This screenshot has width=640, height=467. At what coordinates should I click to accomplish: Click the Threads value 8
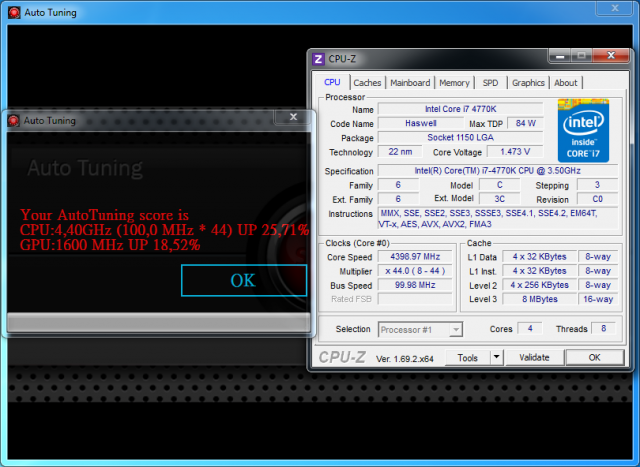(x=603, y=329)
